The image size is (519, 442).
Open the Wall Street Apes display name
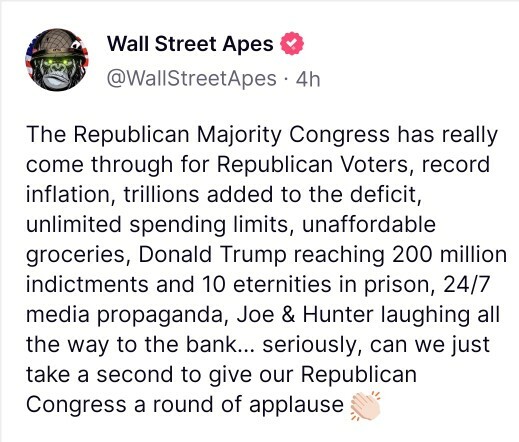click(x=190, y=44)
